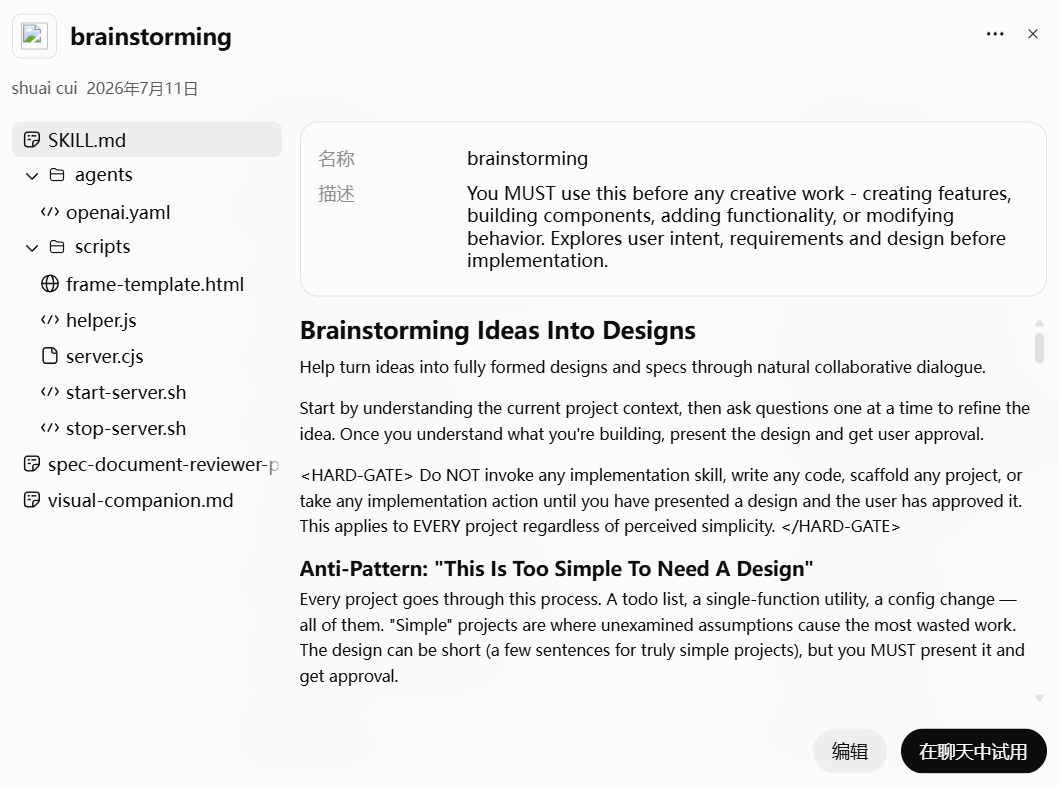The height and width of the screenshot is (787, 1059).
Task: Collapse the scripts folder chevron
Action: (32, 247)
